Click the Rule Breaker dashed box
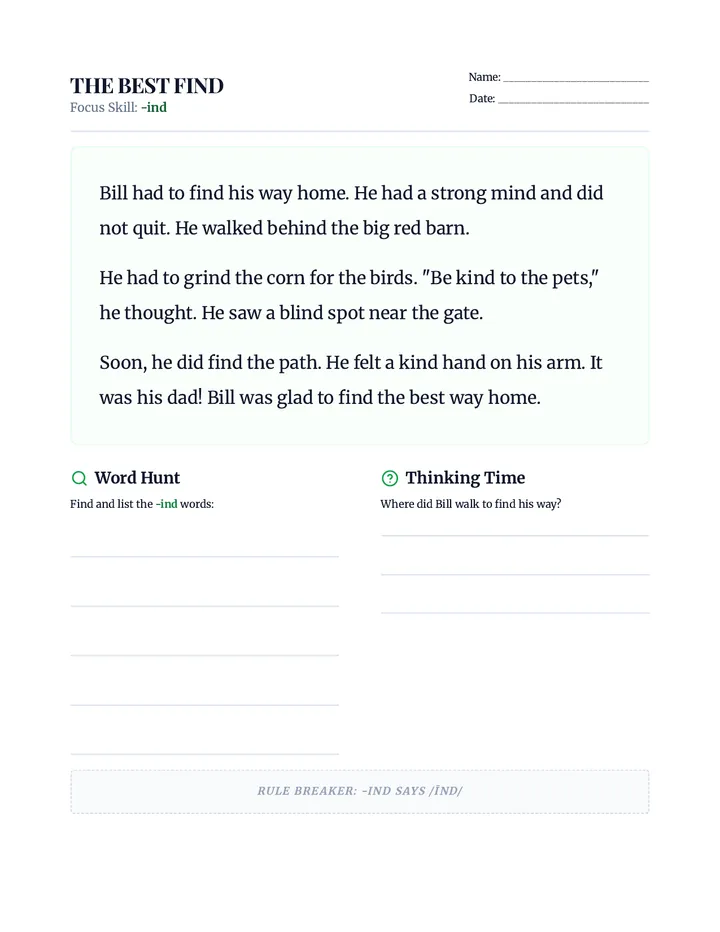The width and height of the screenshot is (720, 932). click(x=360, y=791)
